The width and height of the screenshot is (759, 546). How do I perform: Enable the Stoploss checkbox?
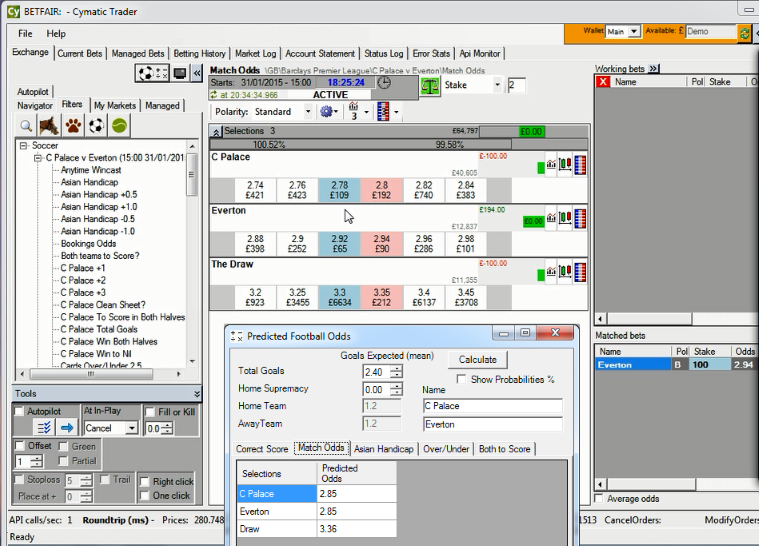pyautogui.click(x=19, y=480)
